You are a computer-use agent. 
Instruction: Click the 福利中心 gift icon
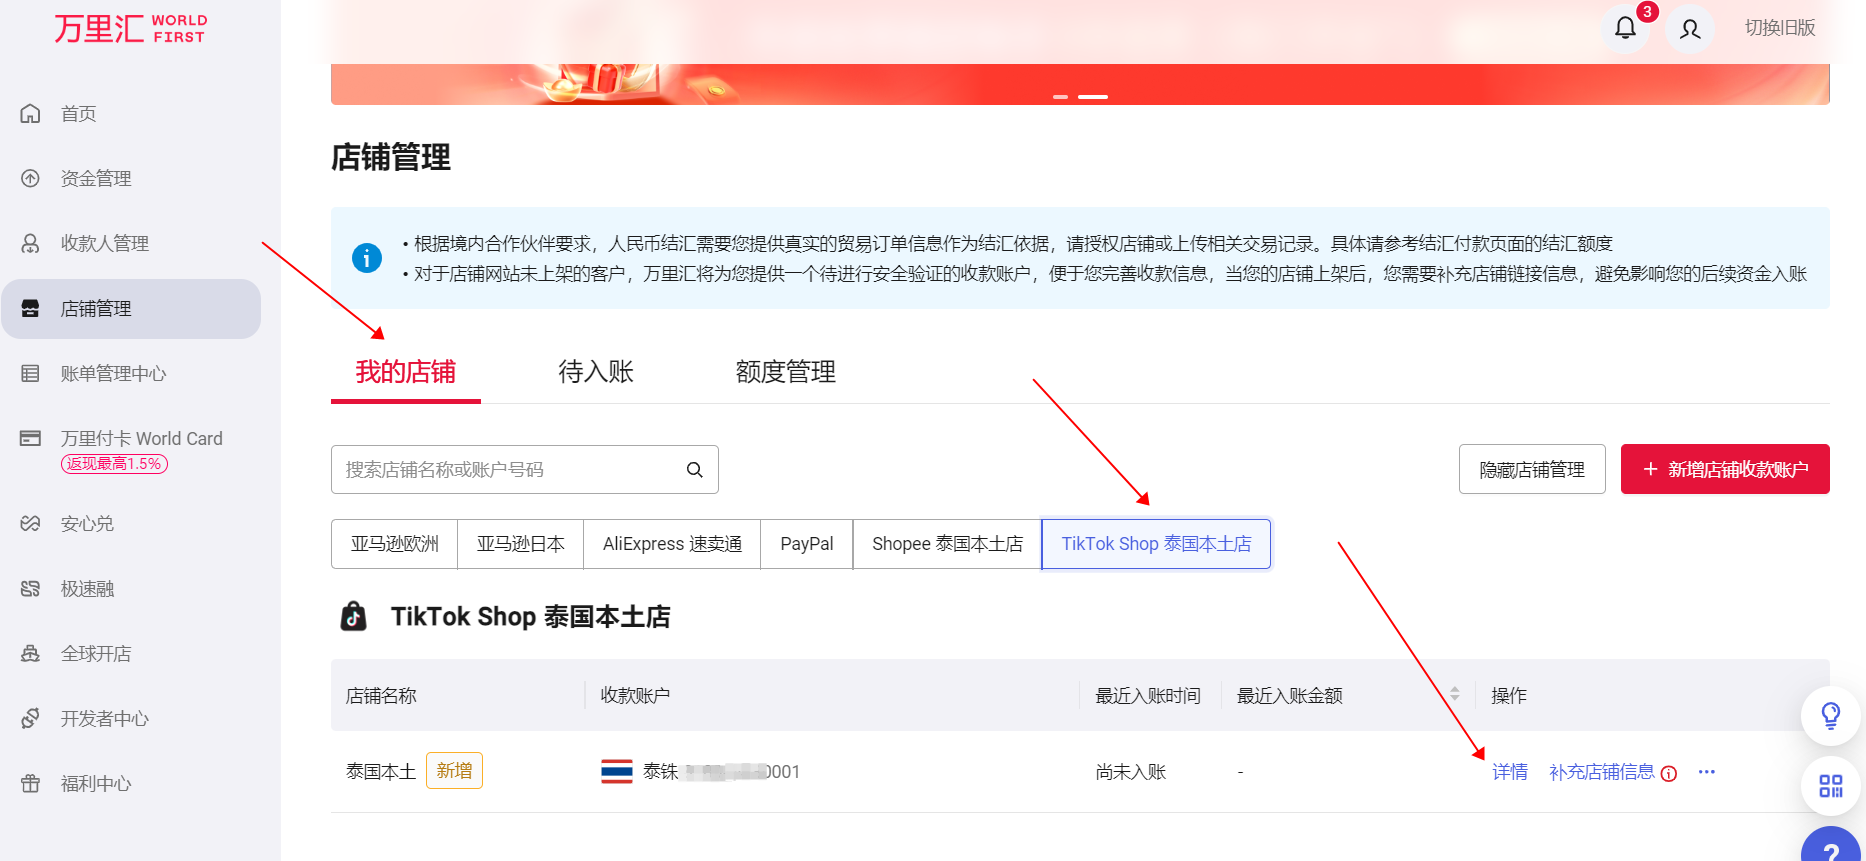point(31,784)
